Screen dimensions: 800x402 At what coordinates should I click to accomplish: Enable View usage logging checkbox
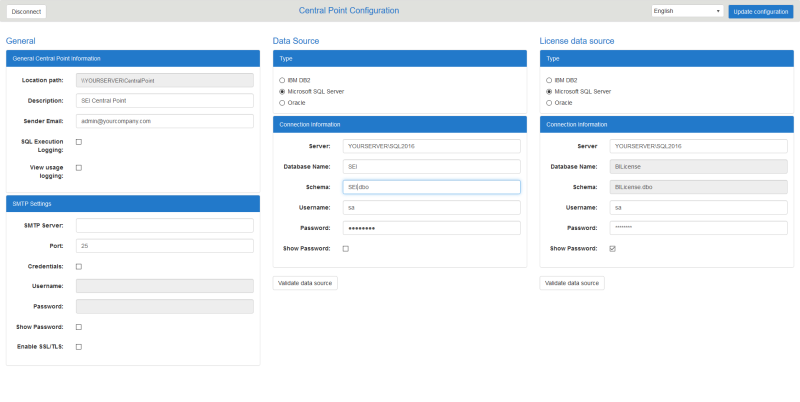point(79,167)
